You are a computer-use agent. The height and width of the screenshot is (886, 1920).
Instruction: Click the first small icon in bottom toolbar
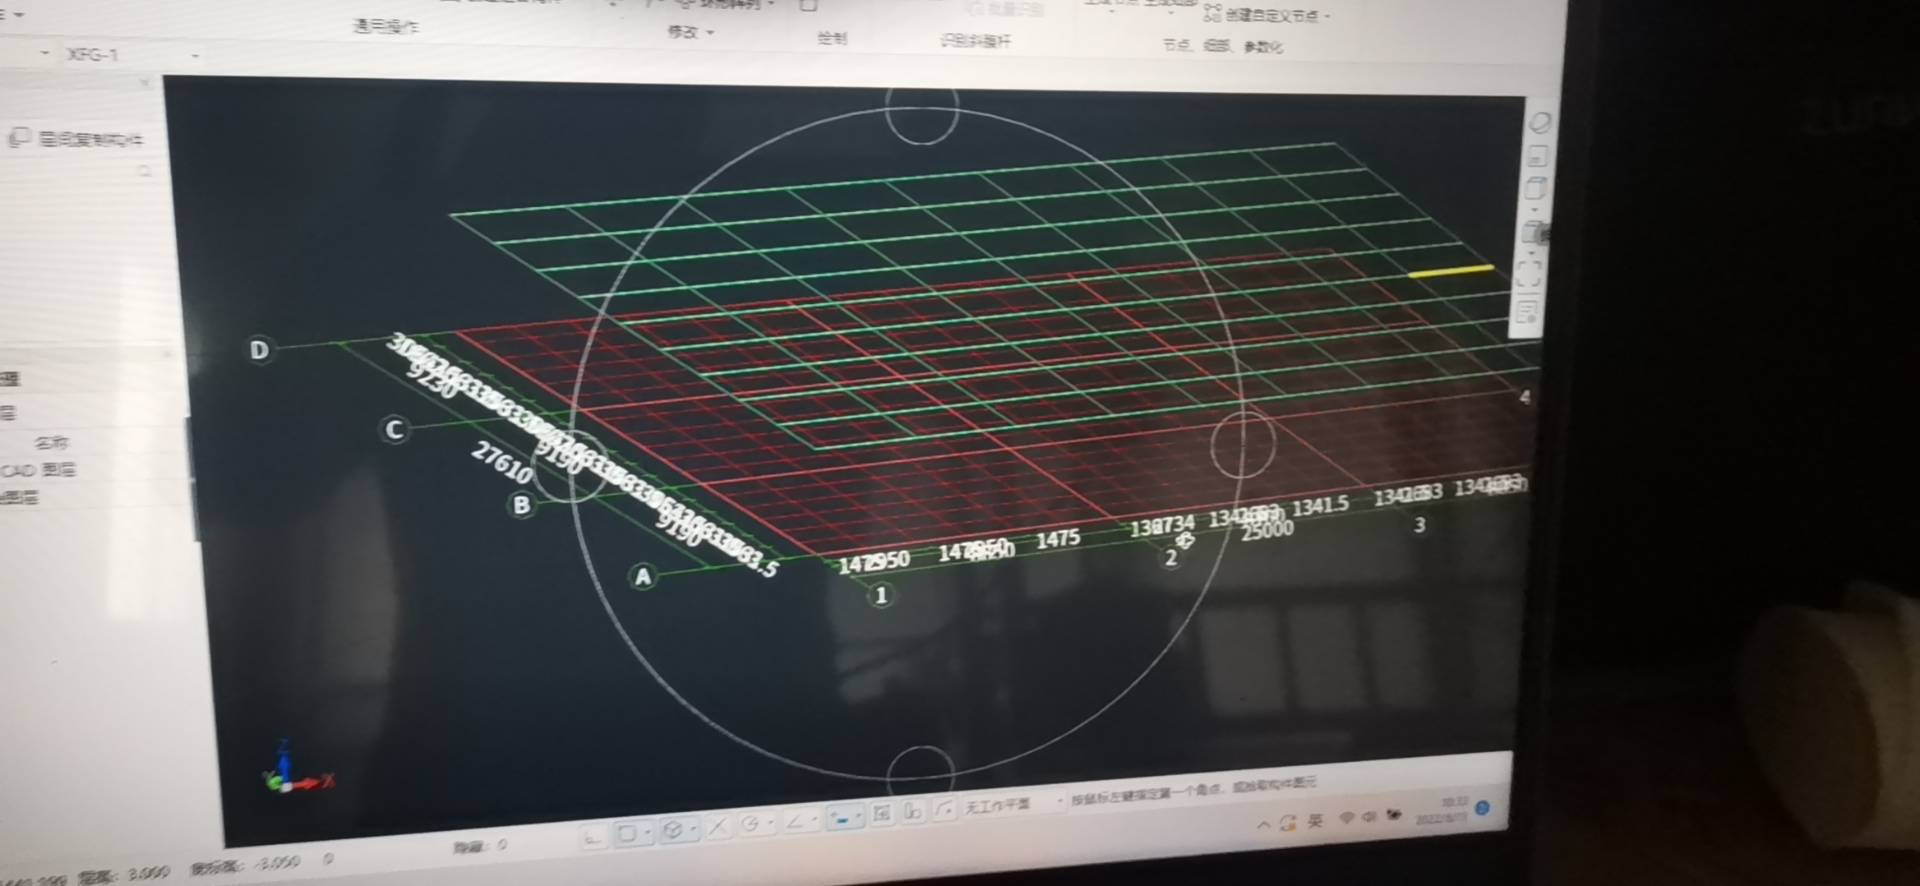[x=592, y=836]
